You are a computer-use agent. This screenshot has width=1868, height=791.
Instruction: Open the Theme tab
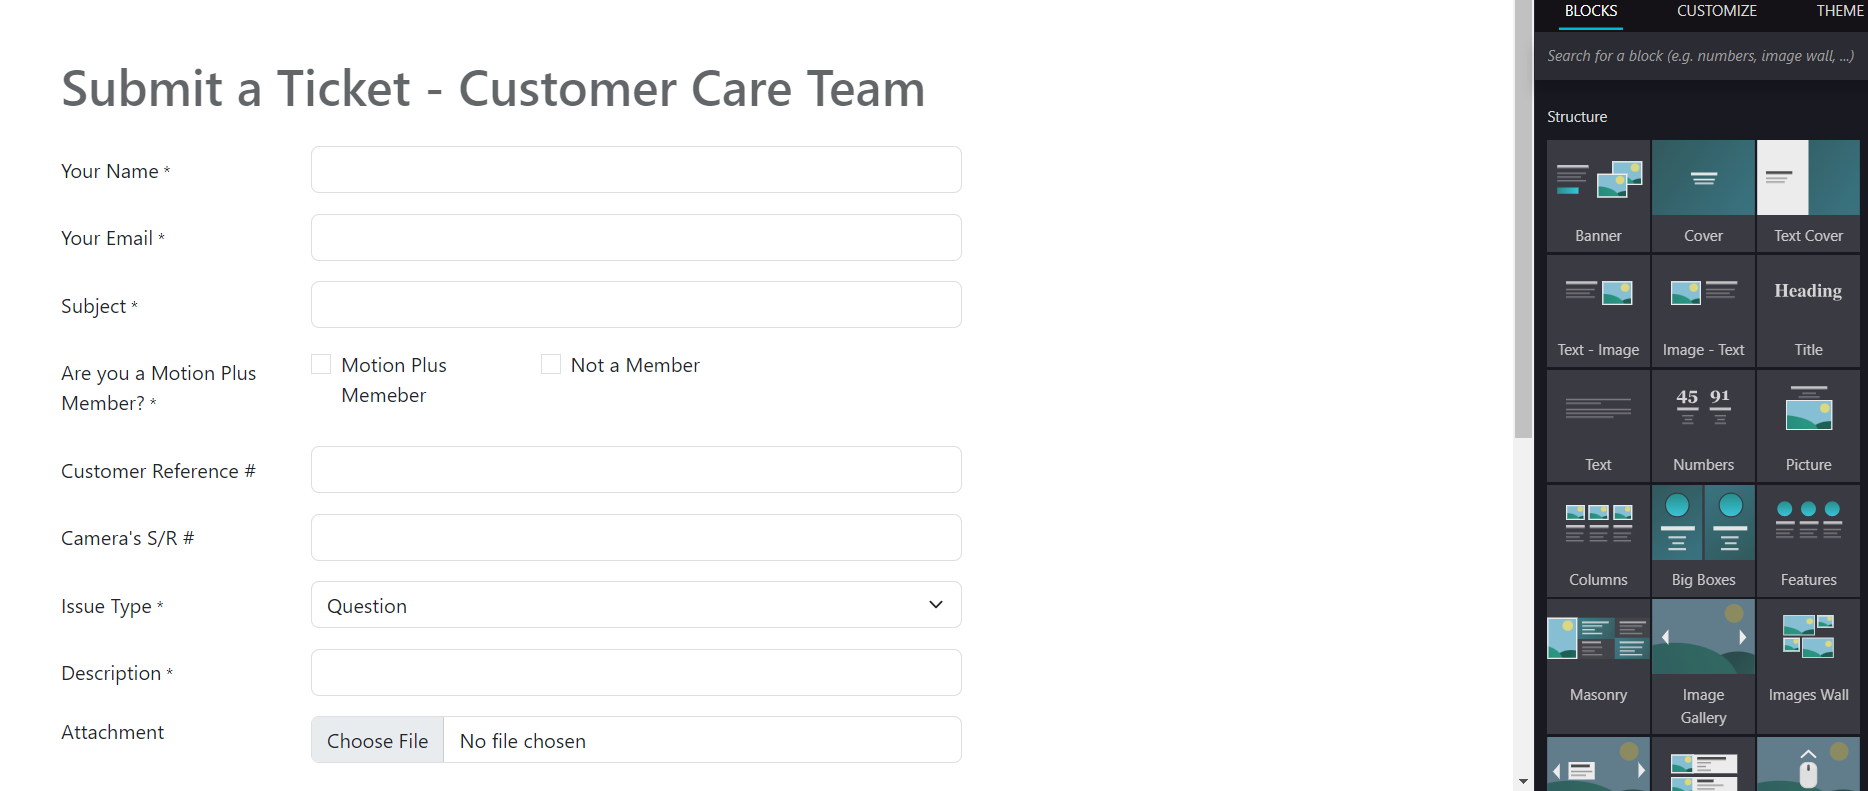tap(1839, 11)
